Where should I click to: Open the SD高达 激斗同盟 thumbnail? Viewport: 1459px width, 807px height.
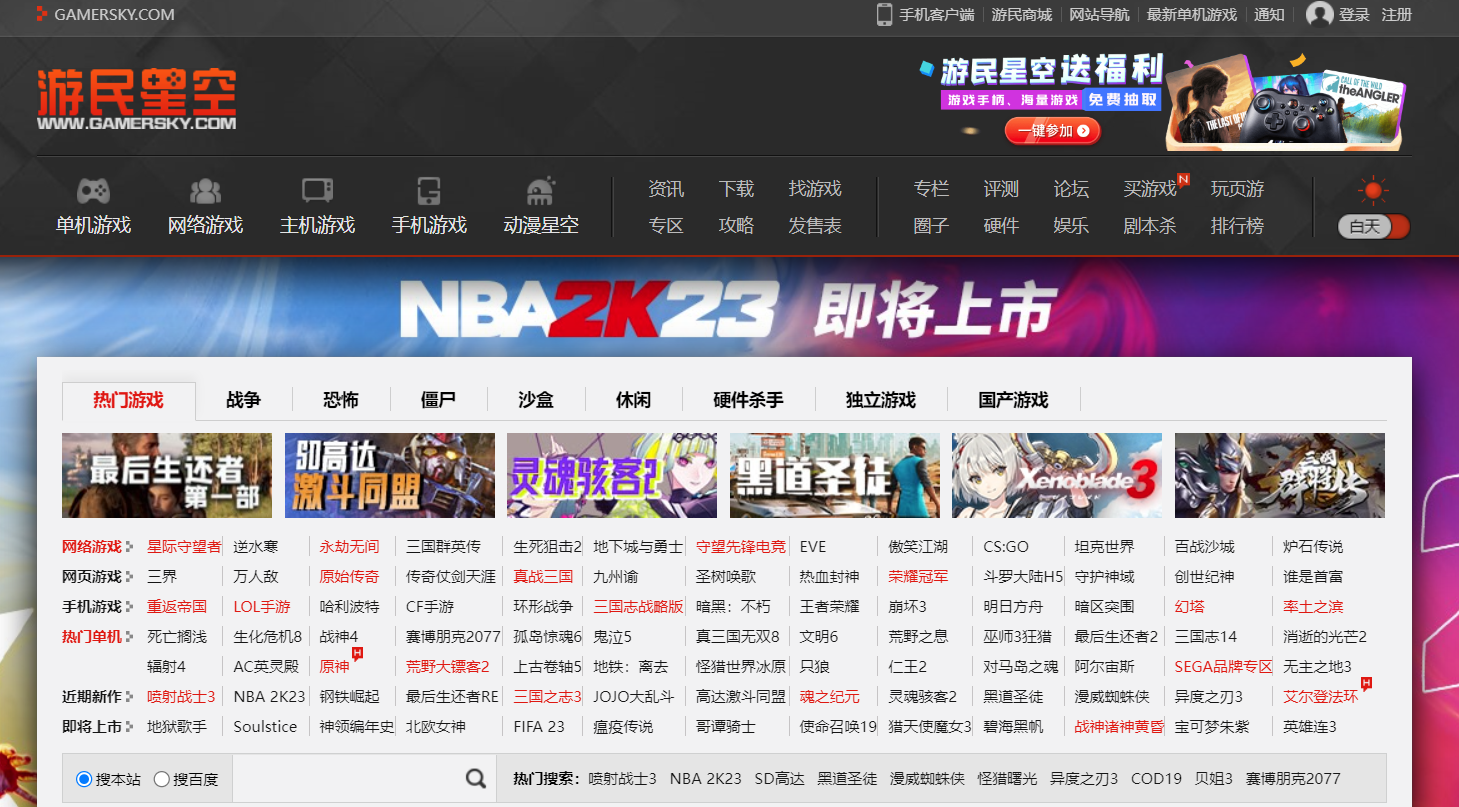pyautogui.click(x=390, y=475)
